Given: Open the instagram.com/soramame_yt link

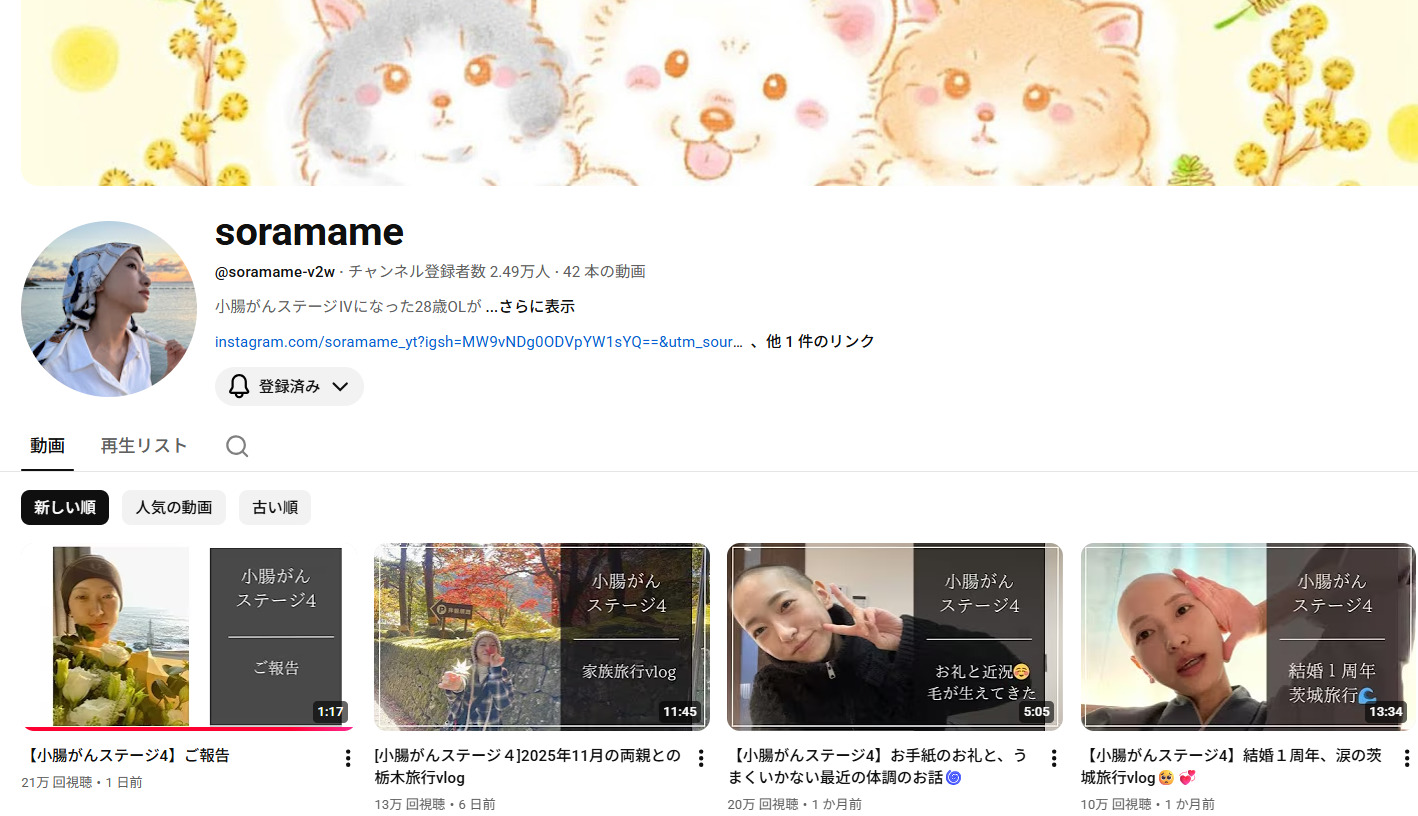Looking at the screenshot, I should (478, 341).
